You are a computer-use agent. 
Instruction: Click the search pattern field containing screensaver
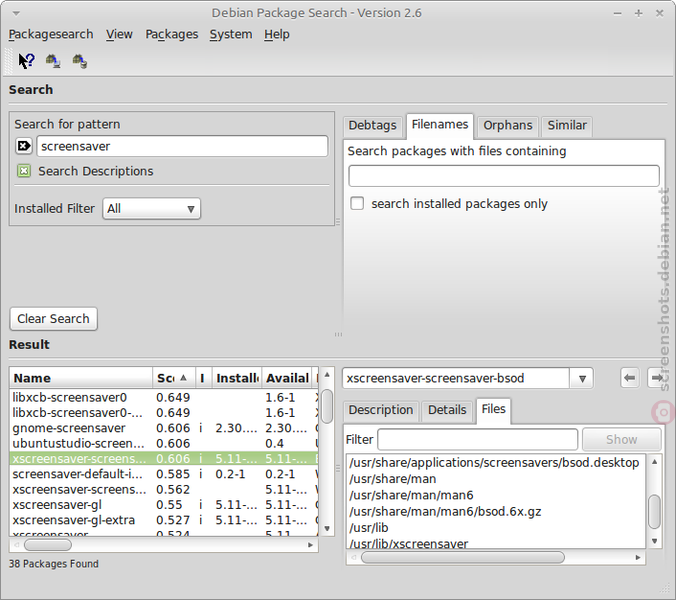tap(182, 146)
